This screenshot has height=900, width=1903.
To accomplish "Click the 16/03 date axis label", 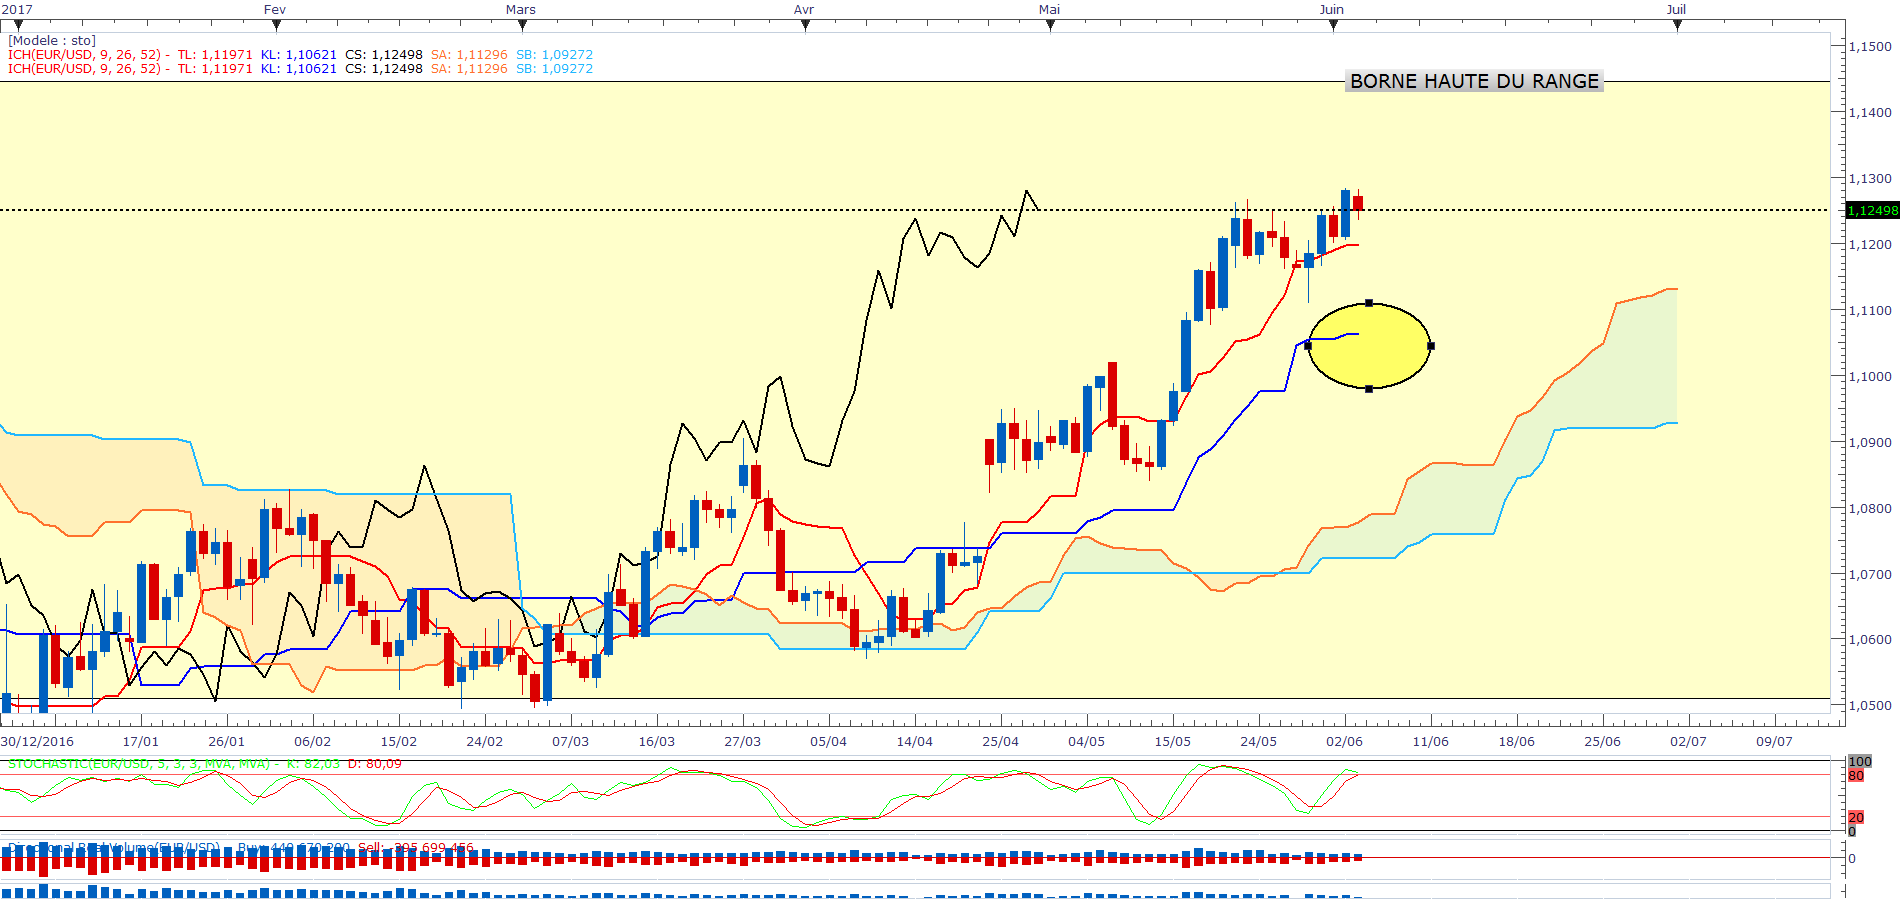I will (x=657, y=742).
